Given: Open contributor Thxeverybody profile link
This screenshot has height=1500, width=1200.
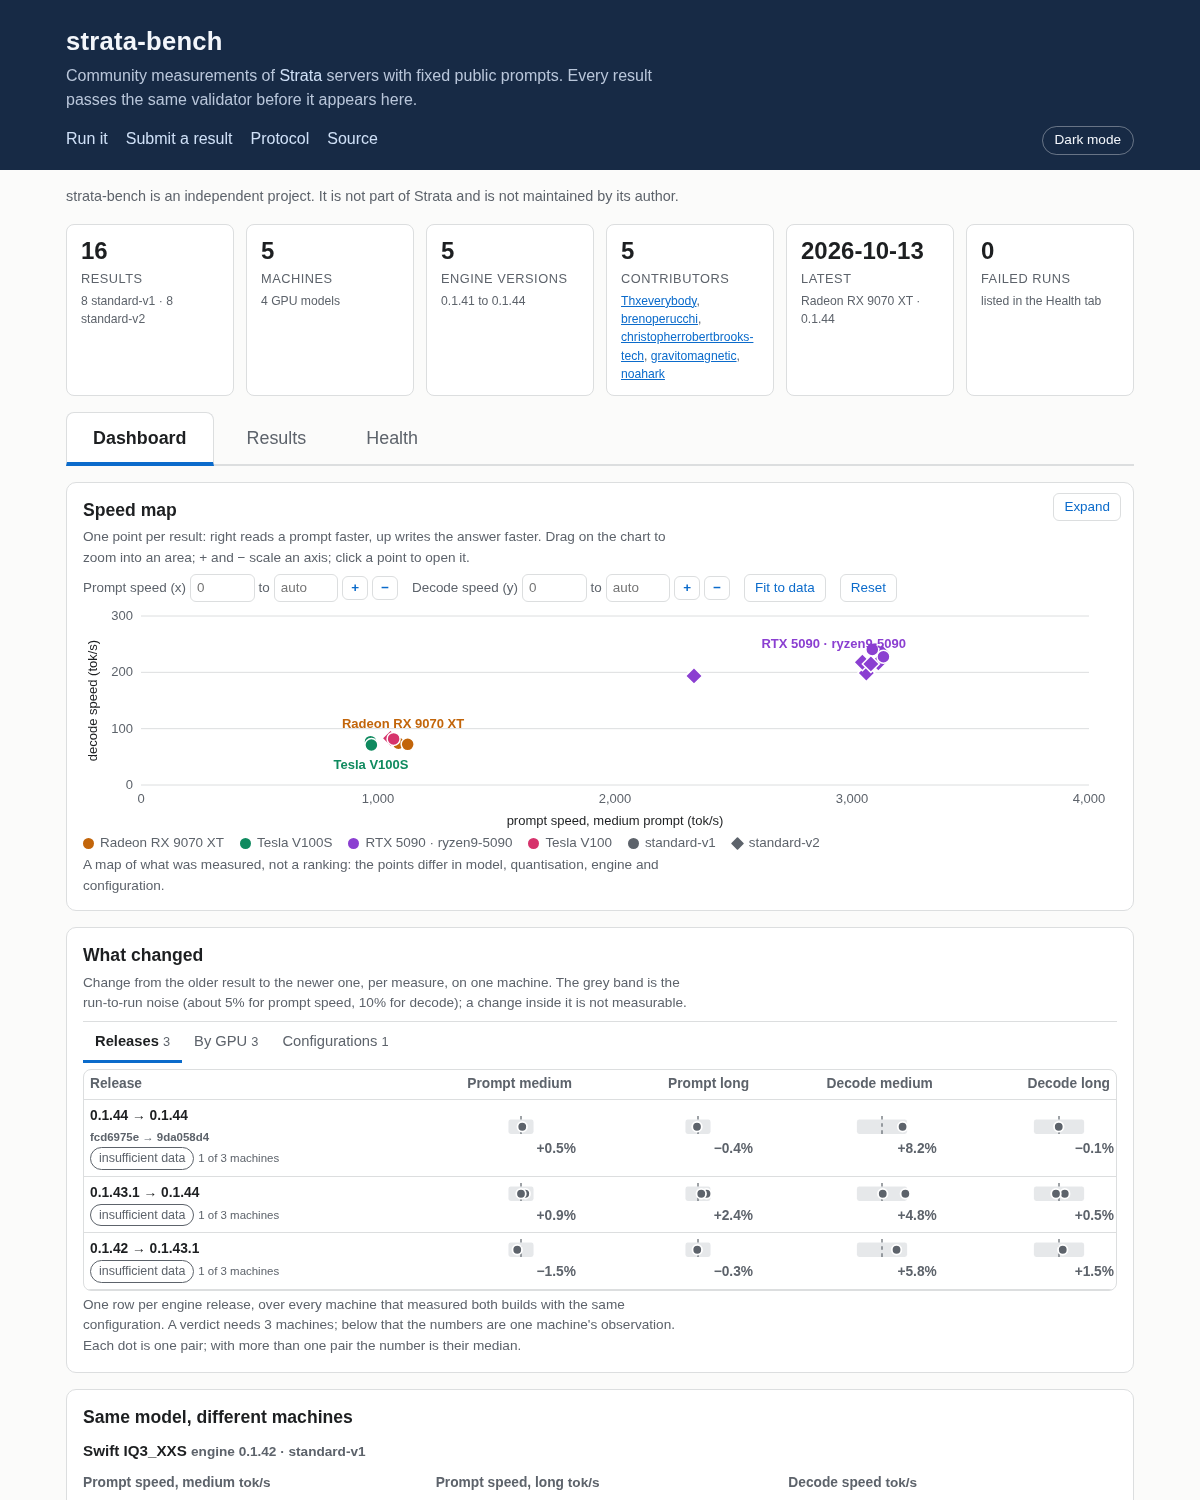Looking at the screenshot, I should (x=659, y=301).
